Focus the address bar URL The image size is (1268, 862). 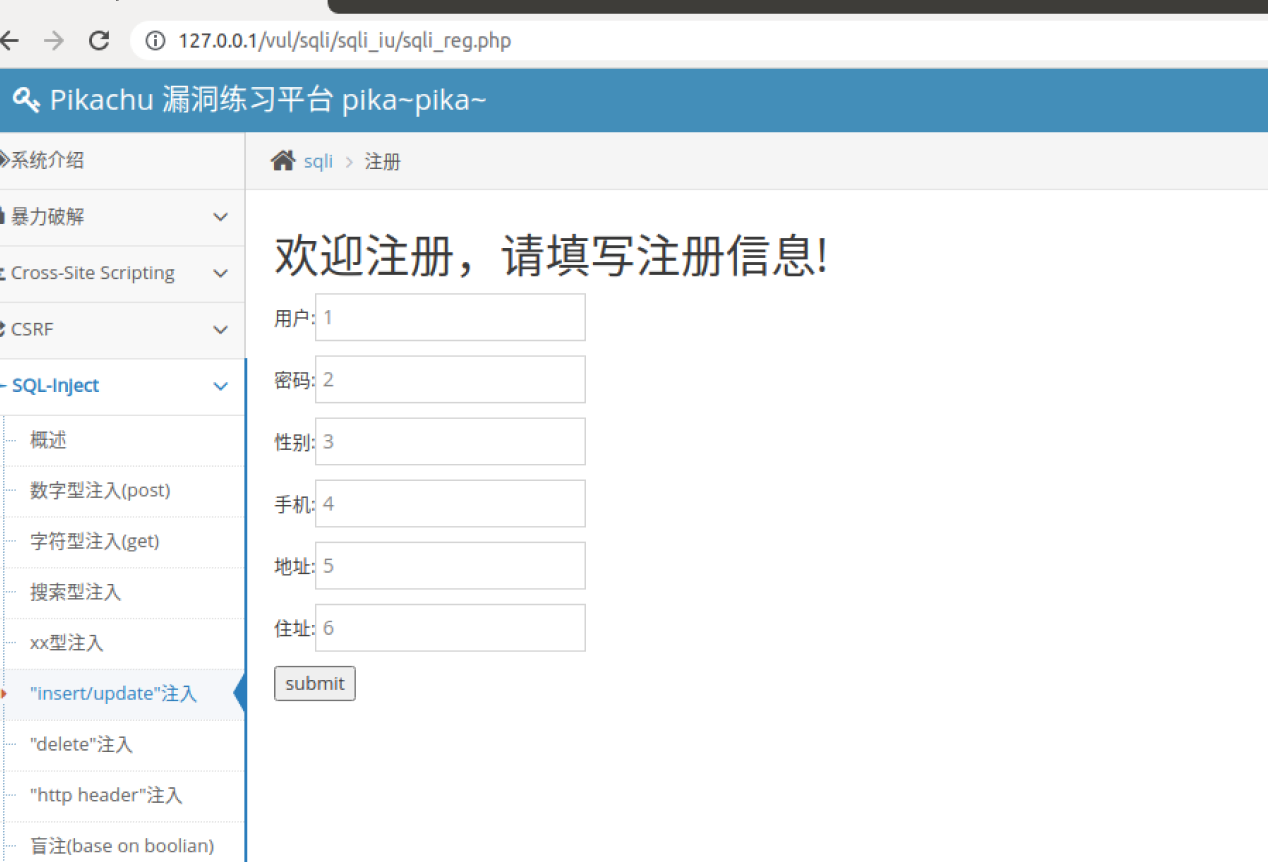tap(344, 41)
